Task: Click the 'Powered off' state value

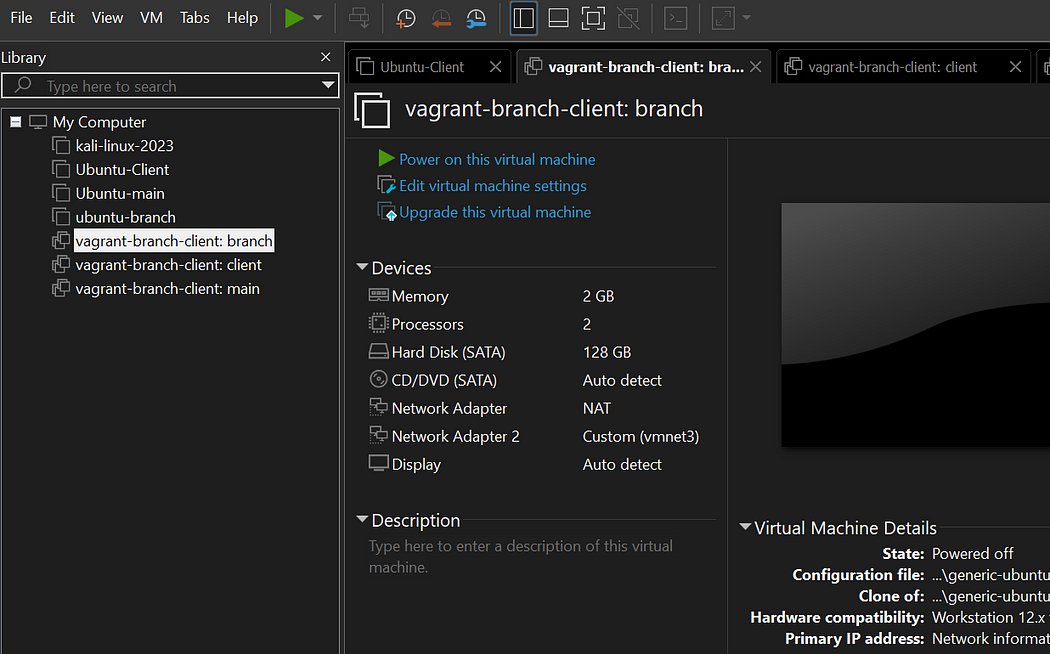Action: pyautogui.click(x=972, y=554)
